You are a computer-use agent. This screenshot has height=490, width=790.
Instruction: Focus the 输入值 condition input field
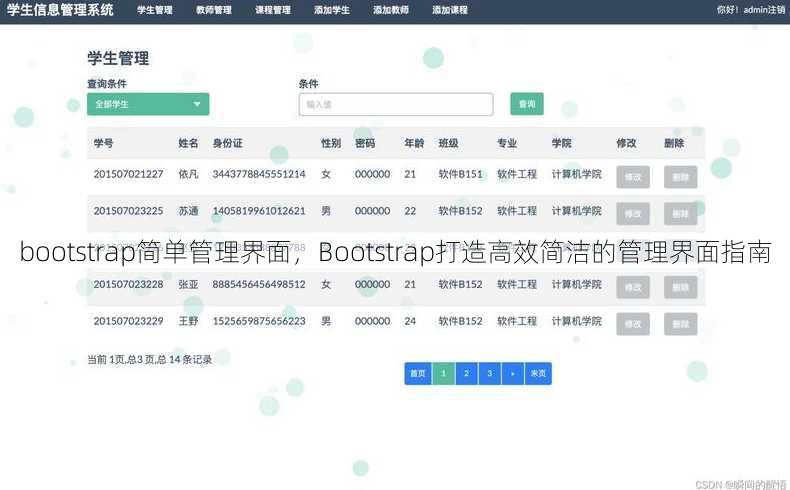pyautogui.click(x=396, y=104)
